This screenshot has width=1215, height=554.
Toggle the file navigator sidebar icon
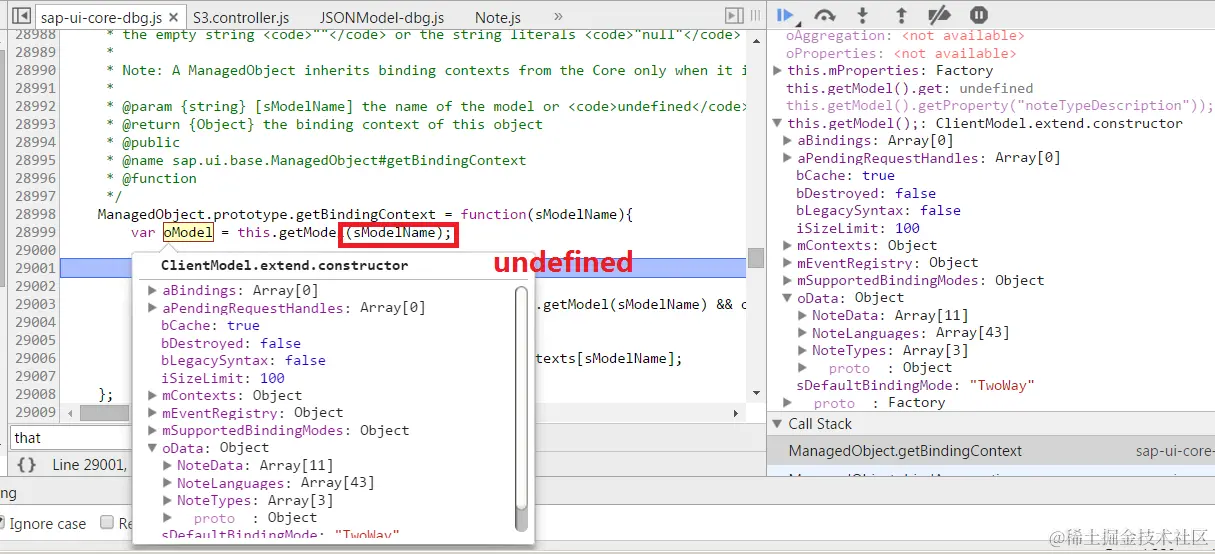point(21,17)
